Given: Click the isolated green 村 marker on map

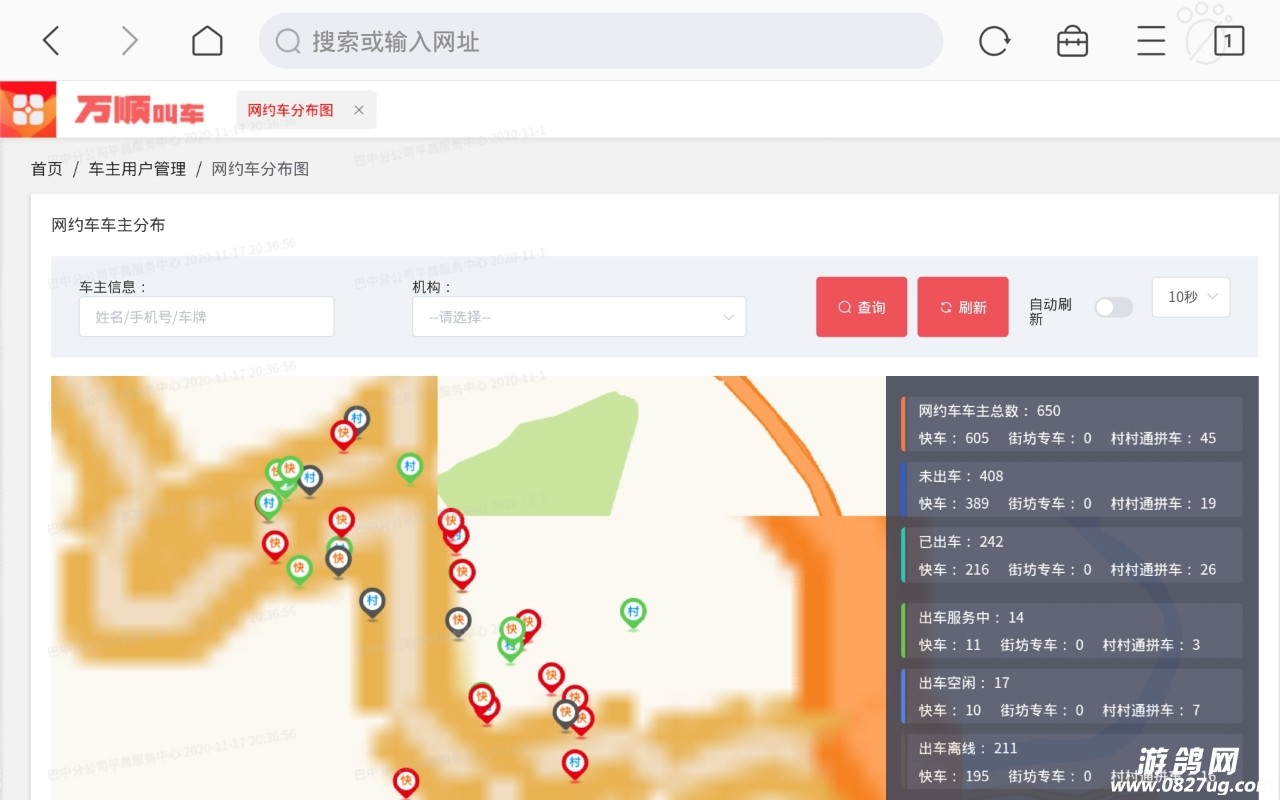Looking at the screenshot, I should pyautogui.click(x=632, y=612).
